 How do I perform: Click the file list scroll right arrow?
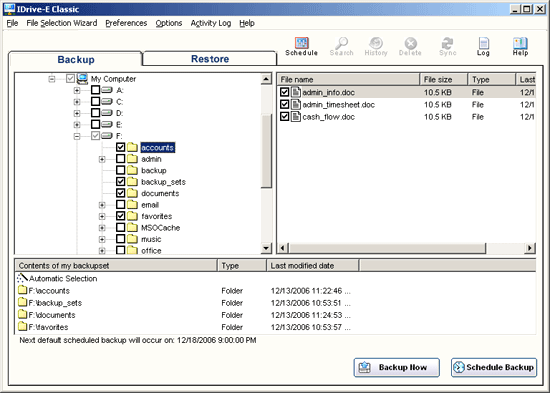point(530,248)
